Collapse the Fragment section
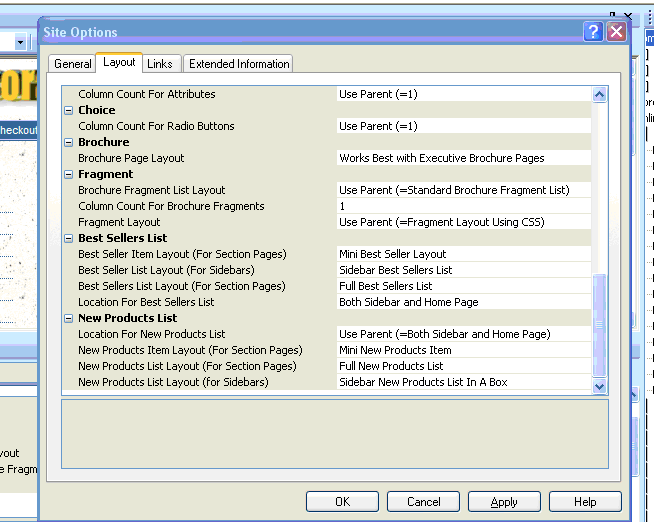 coord(69,174)
